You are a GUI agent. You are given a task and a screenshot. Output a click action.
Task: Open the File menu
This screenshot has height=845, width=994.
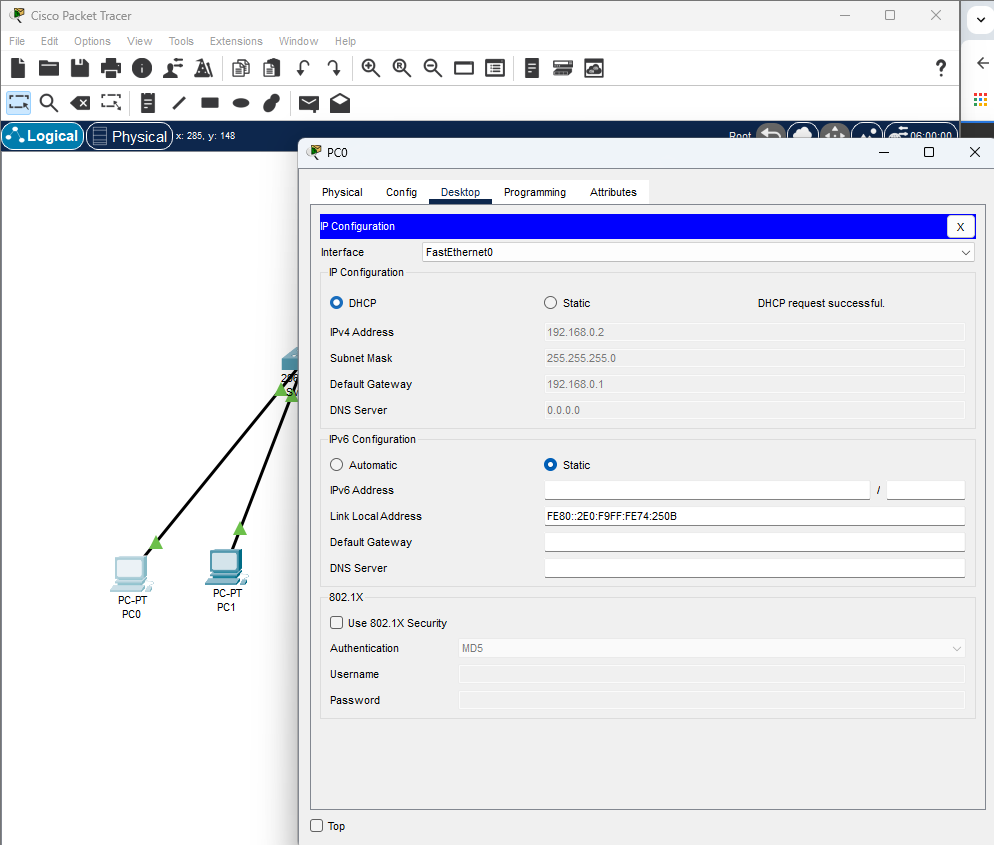tap(17, 41)
